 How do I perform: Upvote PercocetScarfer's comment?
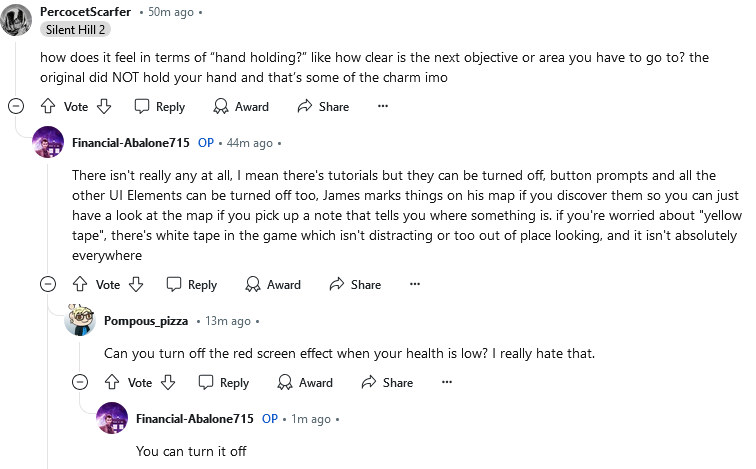tap(48, 106)
